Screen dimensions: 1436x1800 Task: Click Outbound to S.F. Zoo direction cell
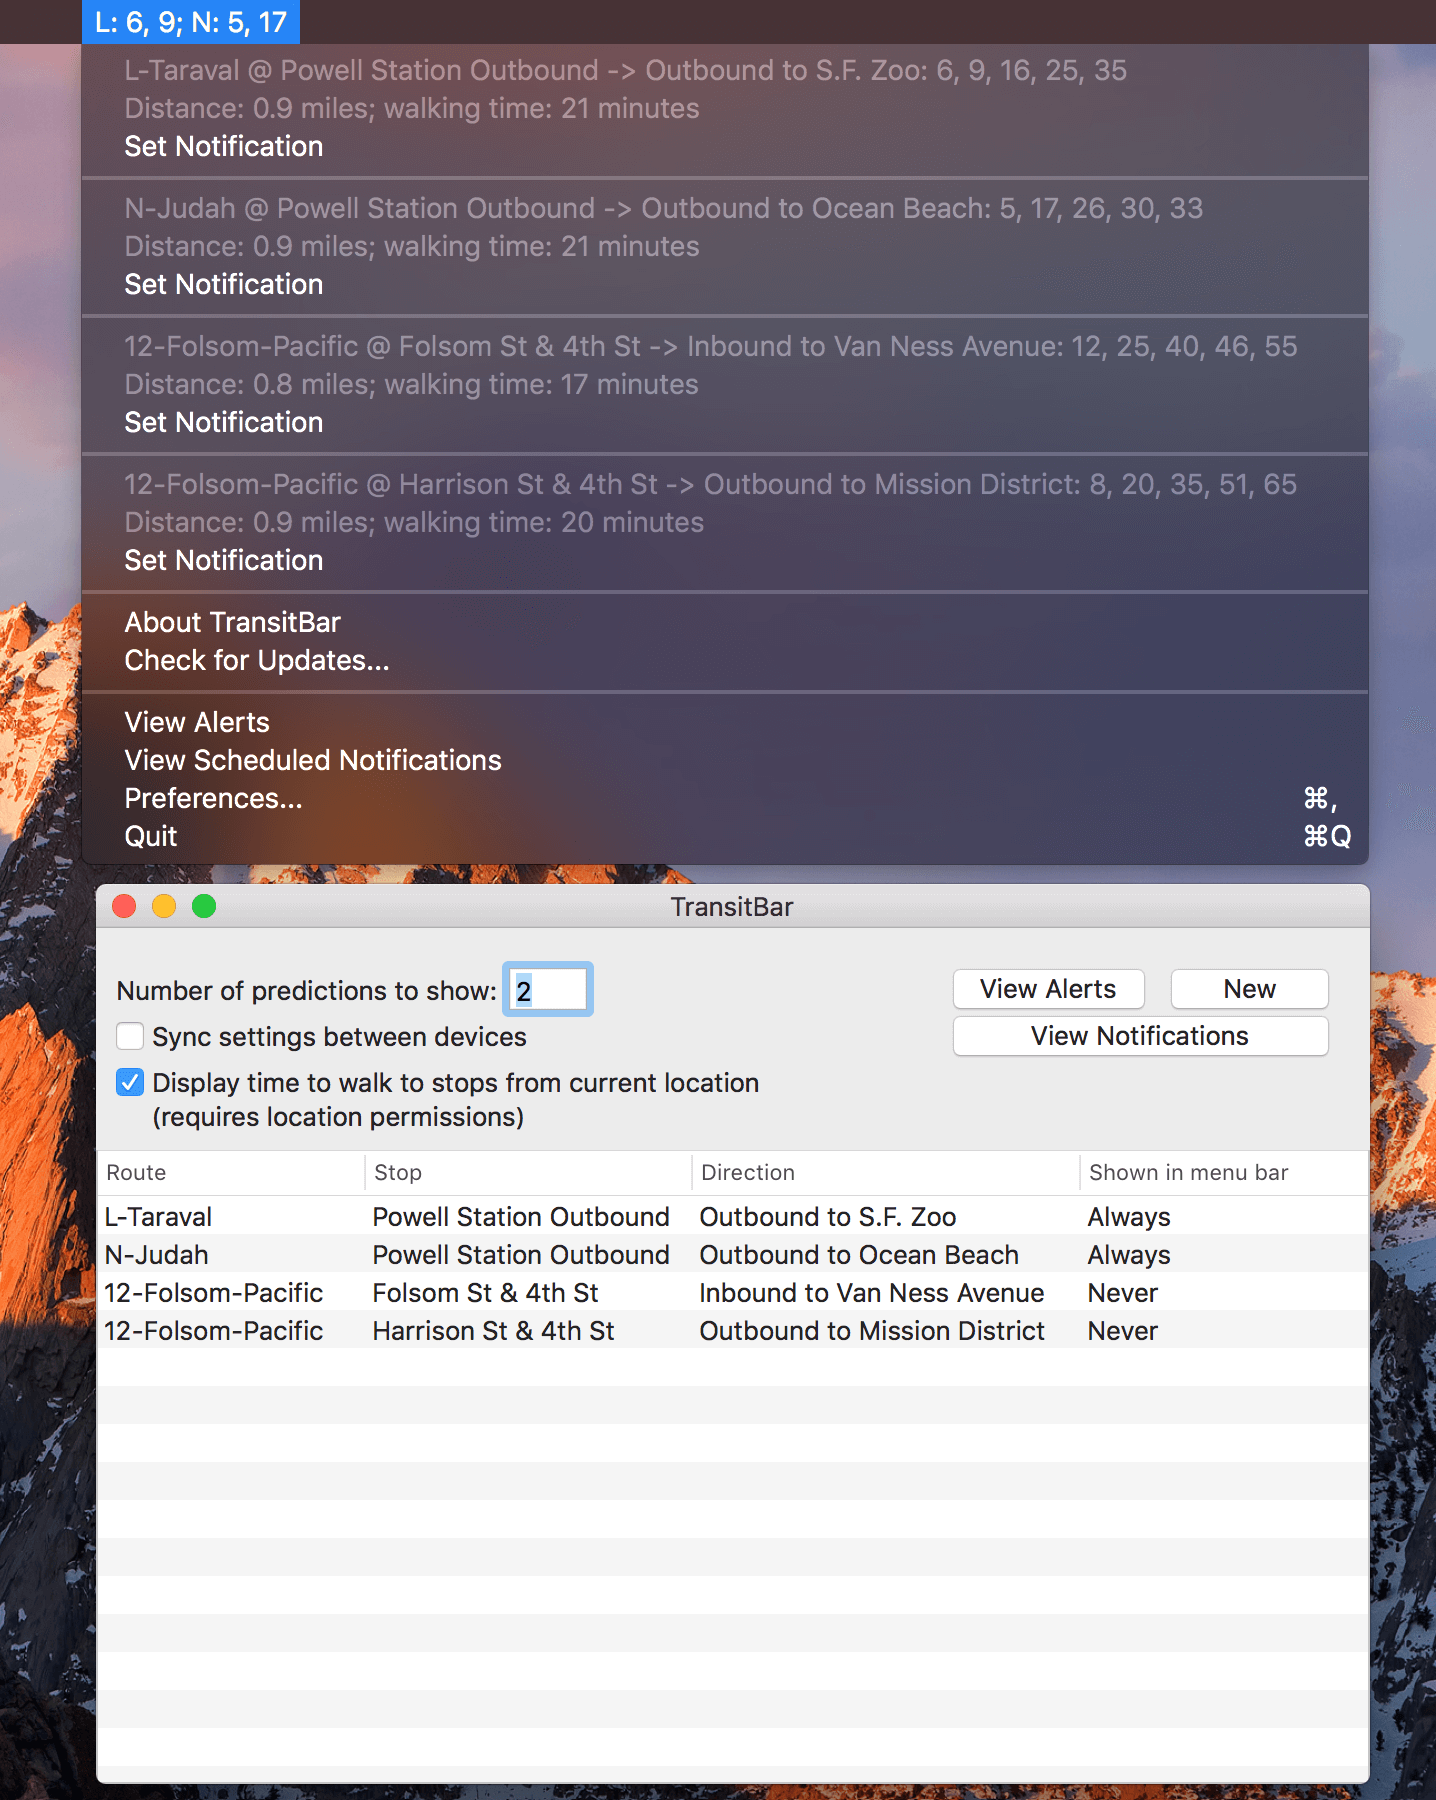[x=827, y=1217]
